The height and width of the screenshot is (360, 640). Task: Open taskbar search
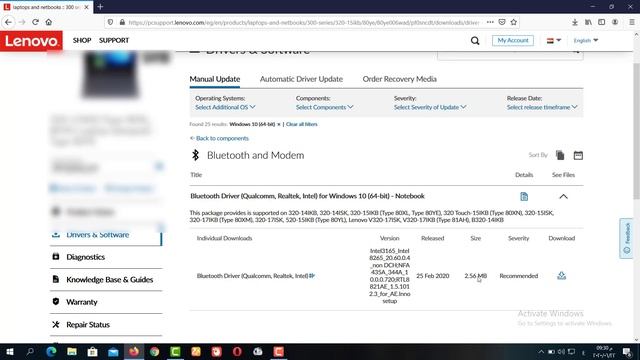pos(30,351)
